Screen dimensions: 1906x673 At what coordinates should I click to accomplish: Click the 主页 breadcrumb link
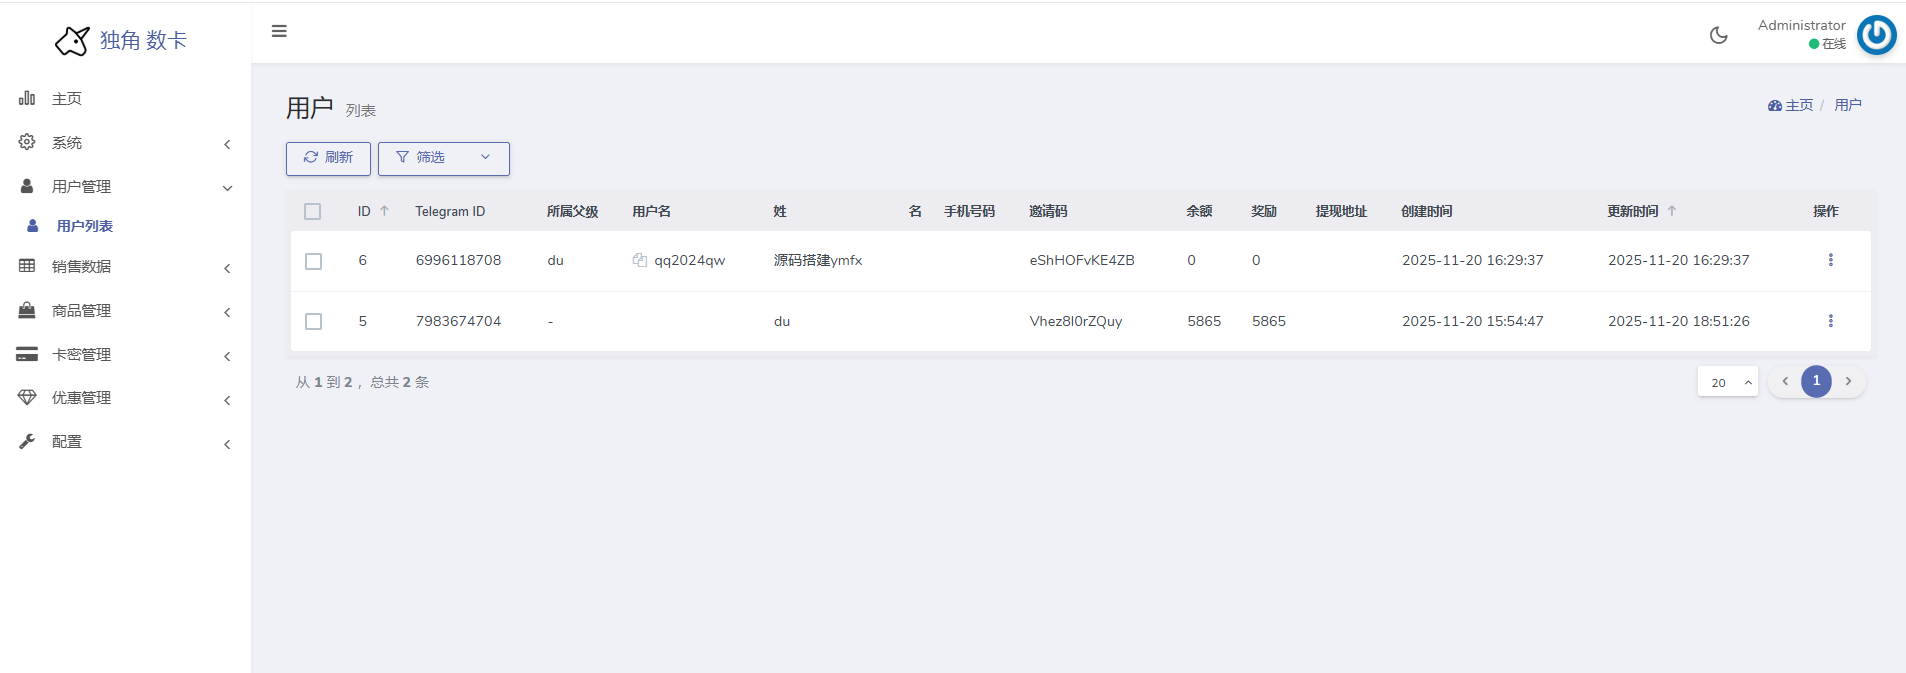1797,105
